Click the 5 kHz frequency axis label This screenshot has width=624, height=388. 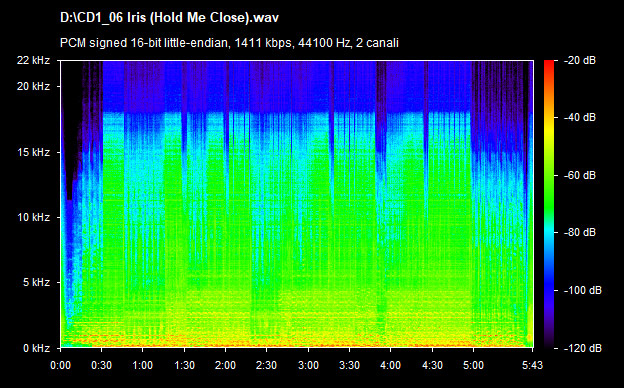click(36, 283)
